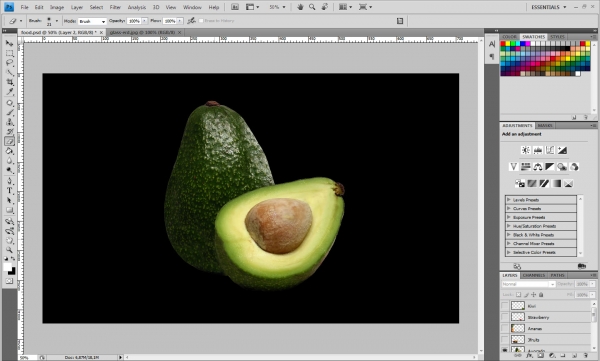Add a Curves adjustment

(550, 150)
